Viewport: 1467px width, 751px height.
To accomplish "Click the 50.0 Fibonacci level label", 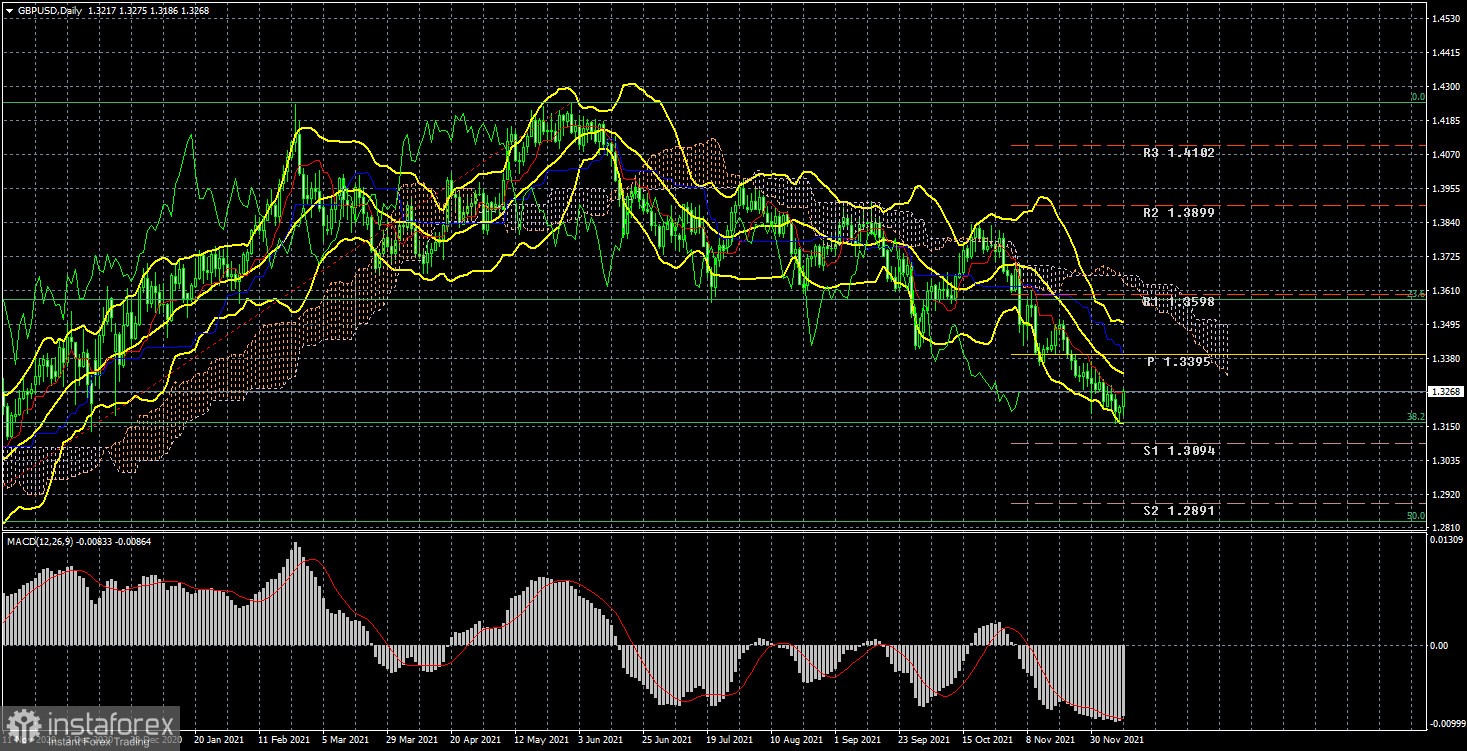I will (x=1416, y=516).
